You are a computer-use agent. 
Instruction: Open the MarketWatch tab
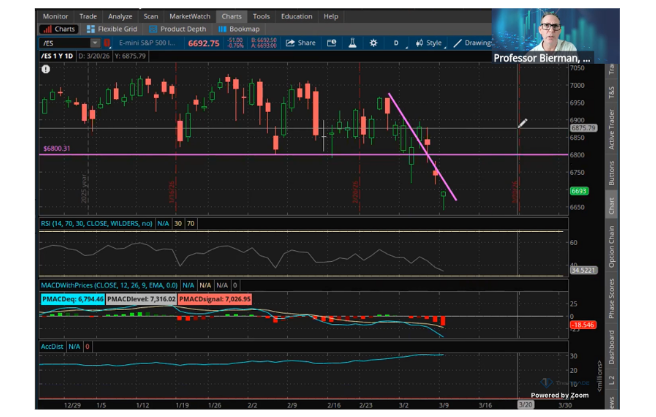coord(190,16)
